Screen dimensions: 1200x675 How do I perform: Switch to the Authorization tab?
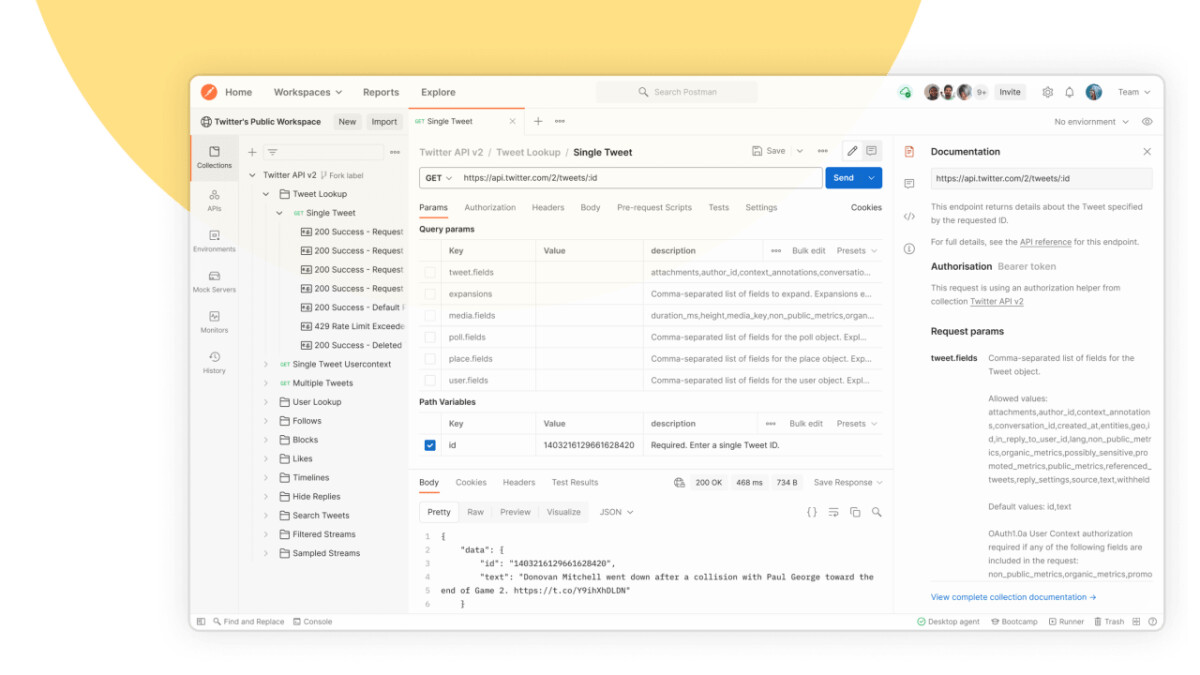[x=490, y=207]
